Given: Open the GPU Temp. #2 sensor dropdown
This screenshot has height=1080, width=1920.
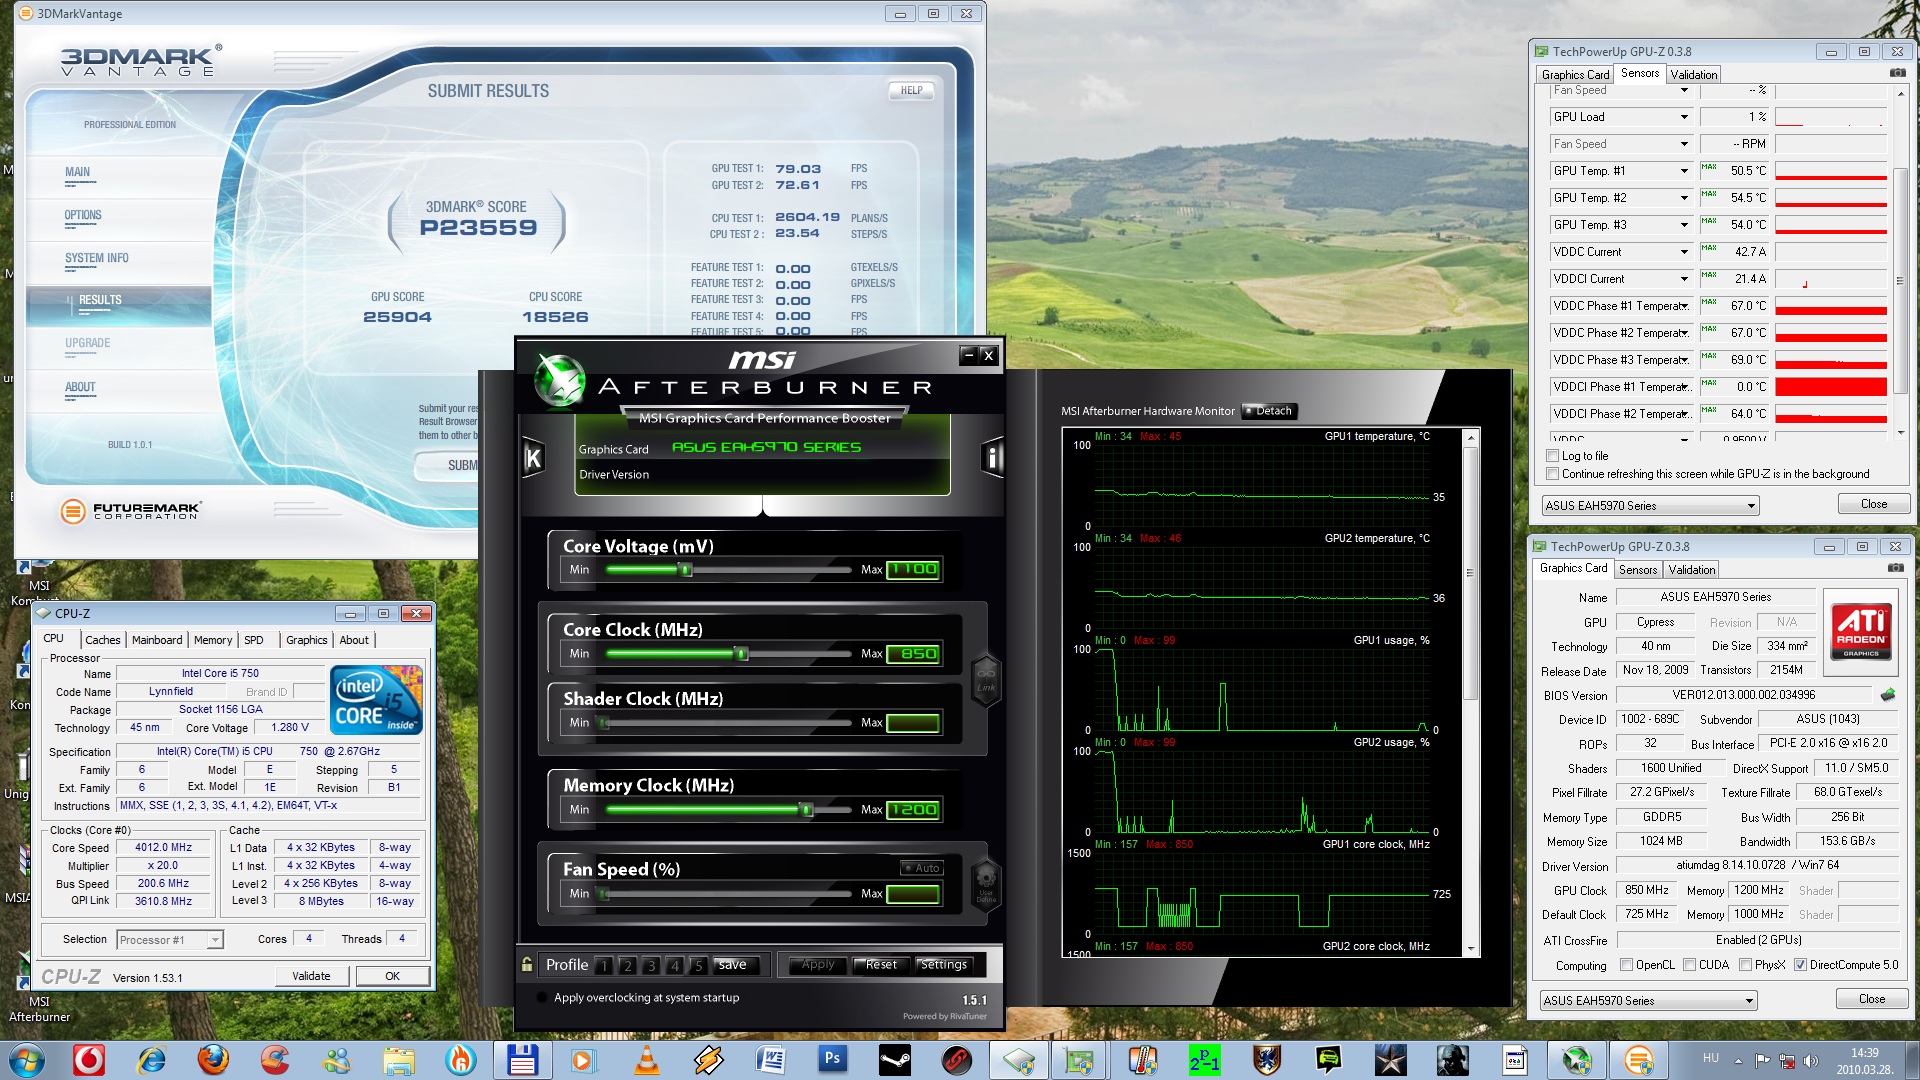Looking at the screenshot, I should (1684, 198).
